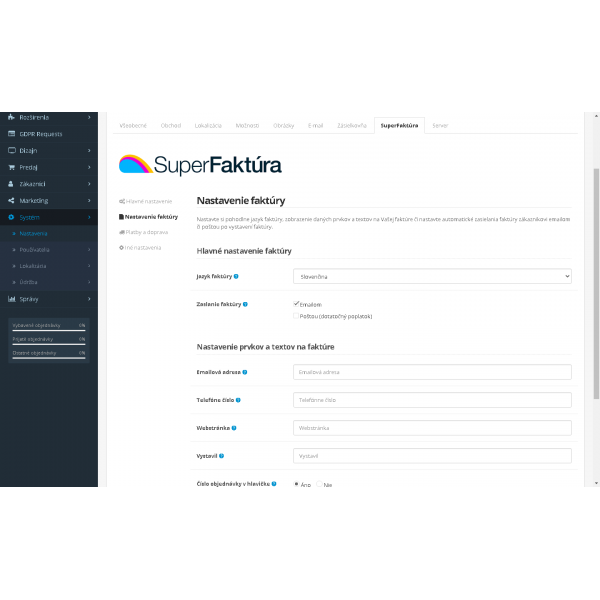This screenshot has height=600, width=600.
Task: Click the SuperFaktúra logo
Action: (x=200, y=165)
